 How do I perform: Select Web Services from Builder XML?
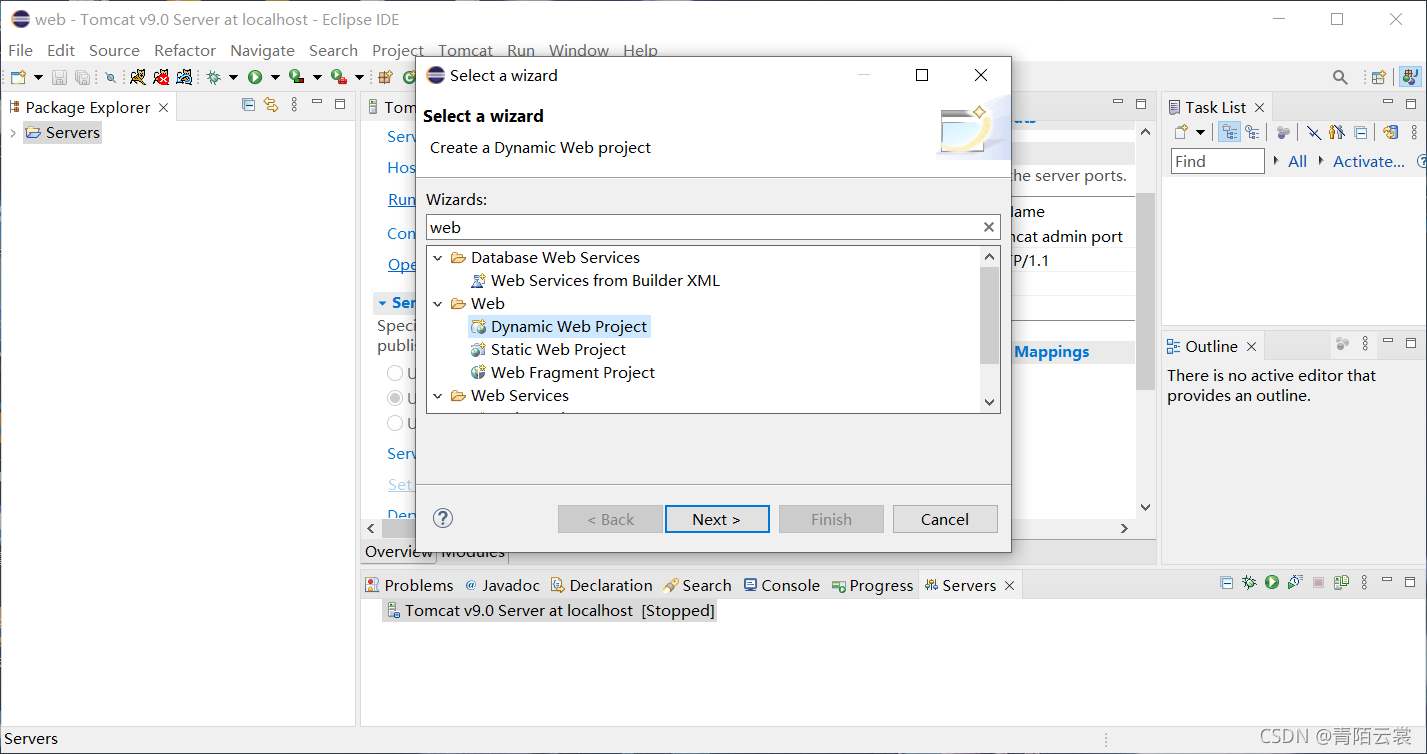point(595,280)
